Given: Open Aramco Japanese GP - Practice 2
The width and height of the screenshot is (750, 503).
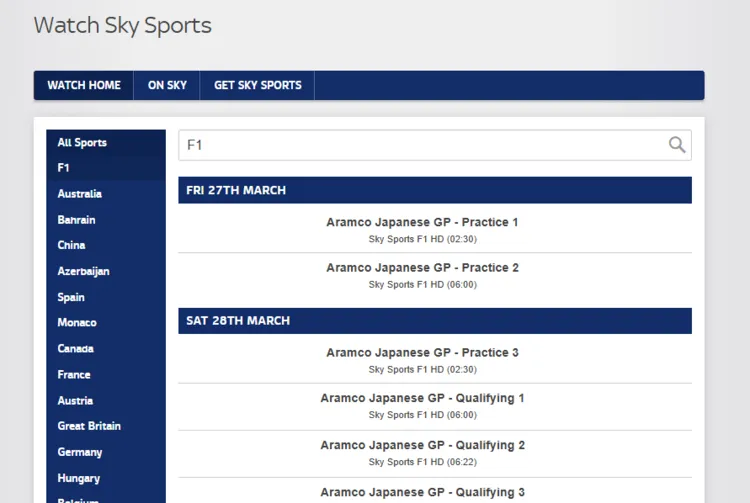Looking at the screenshot, I should click(x=422, y=267).
